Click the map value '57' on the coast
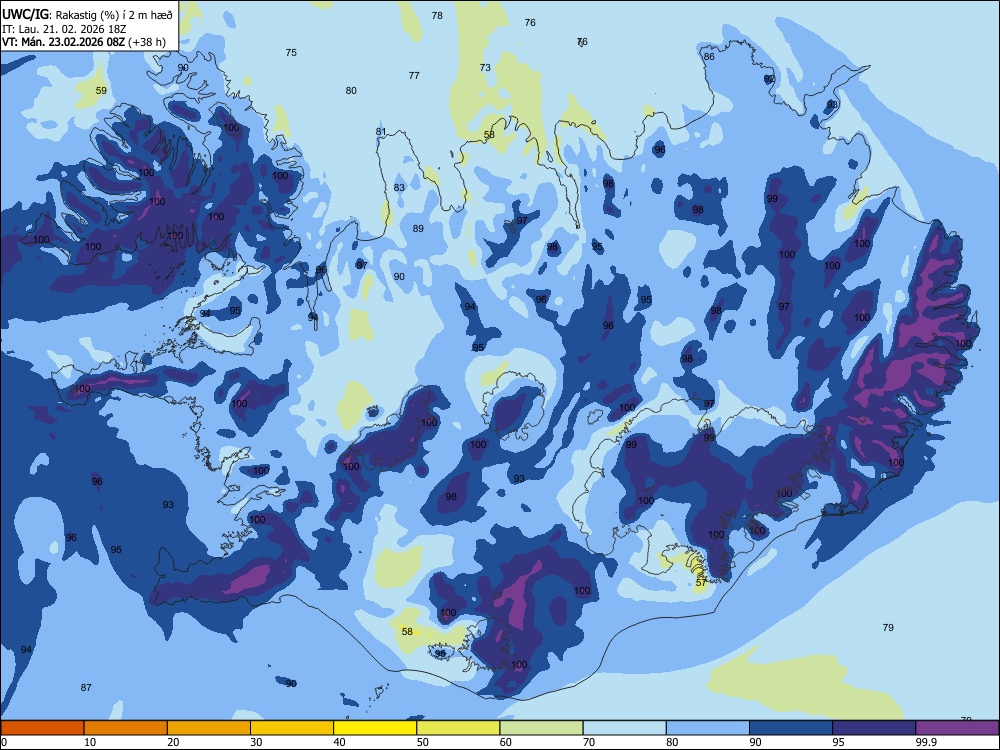The height and width of the screenshot is (750, 1000). tap(701, 582)
